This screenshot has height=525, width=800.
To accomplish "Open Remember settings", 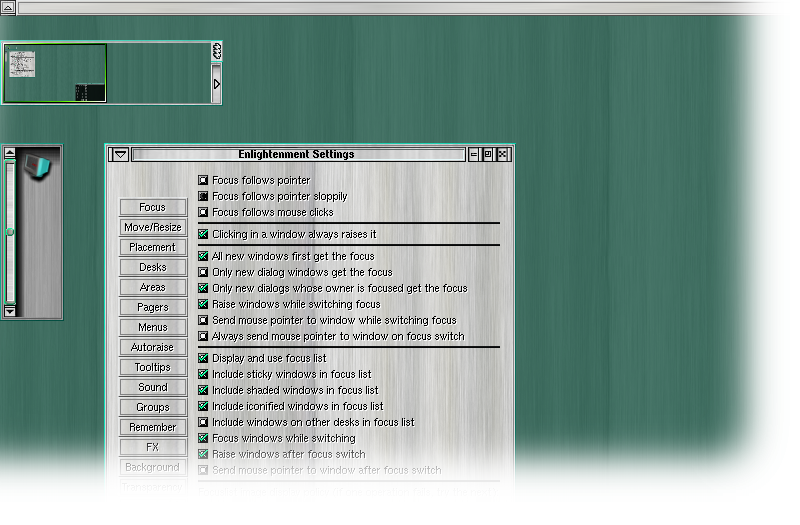I will [153, 427].
